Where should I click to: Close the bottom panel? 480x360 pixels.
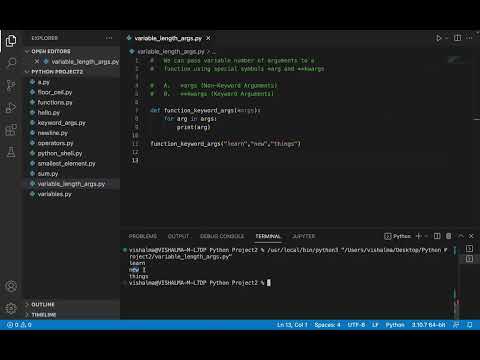click(x=471, y=236)
